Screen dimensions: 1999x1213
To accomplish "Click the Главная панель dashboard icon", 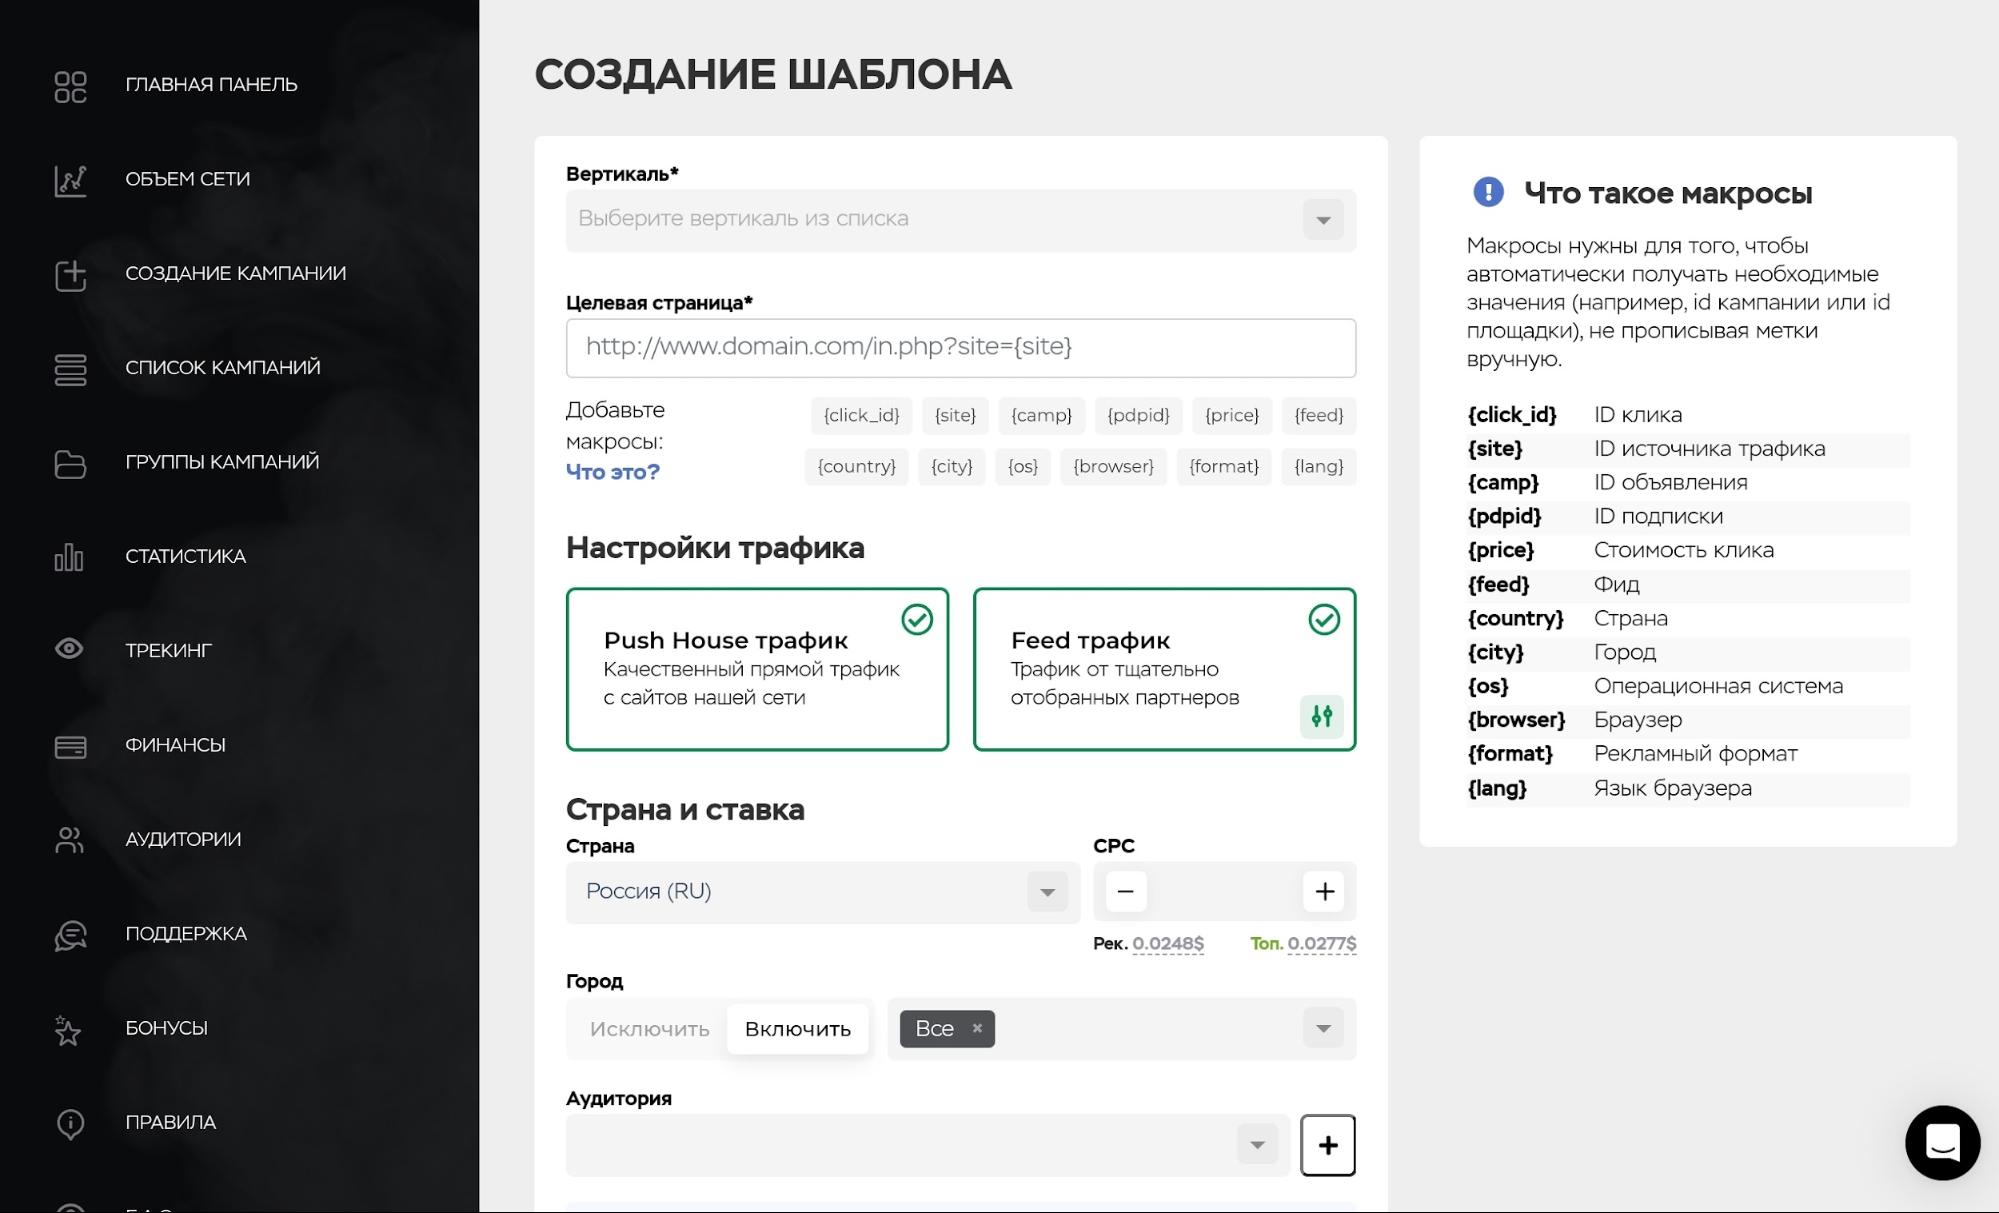I will 70,86.
